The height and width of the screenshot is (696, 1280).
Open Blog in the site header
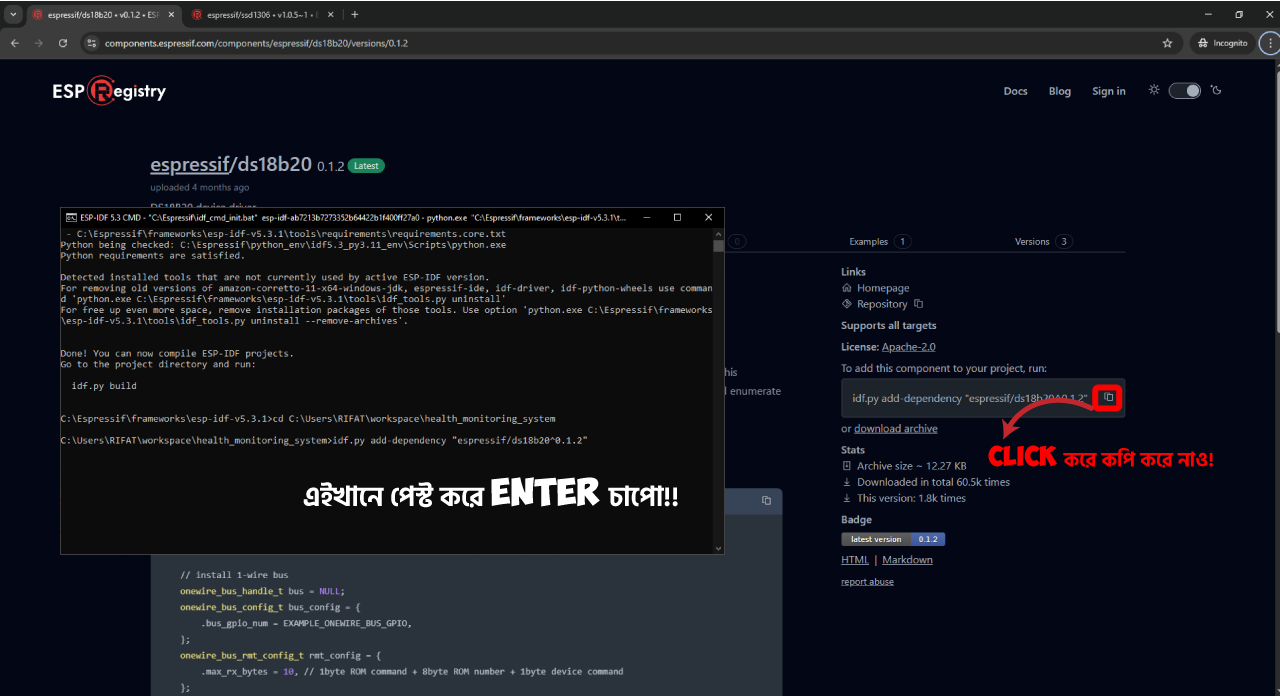pyautogui.click(x=1060, y=91)
